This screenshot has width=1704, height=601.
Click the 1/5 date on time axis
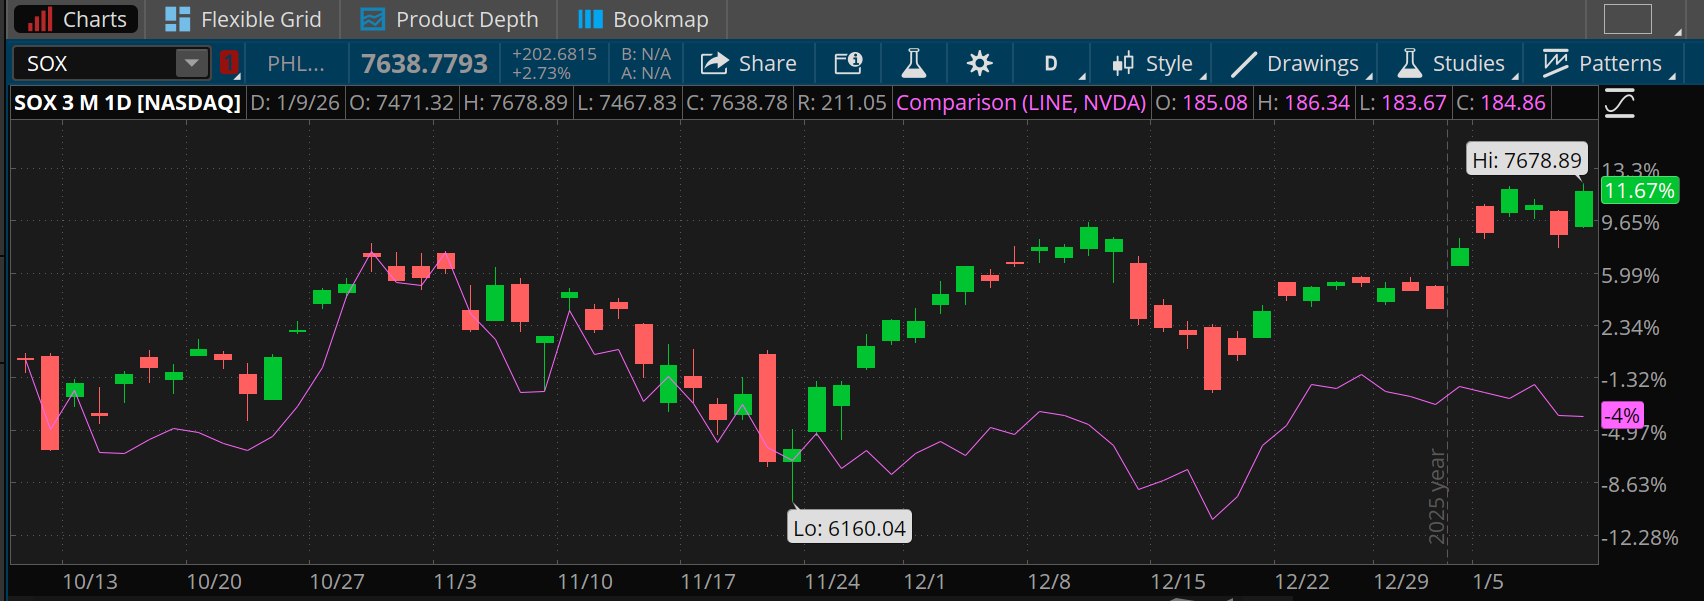[1488, 582]
